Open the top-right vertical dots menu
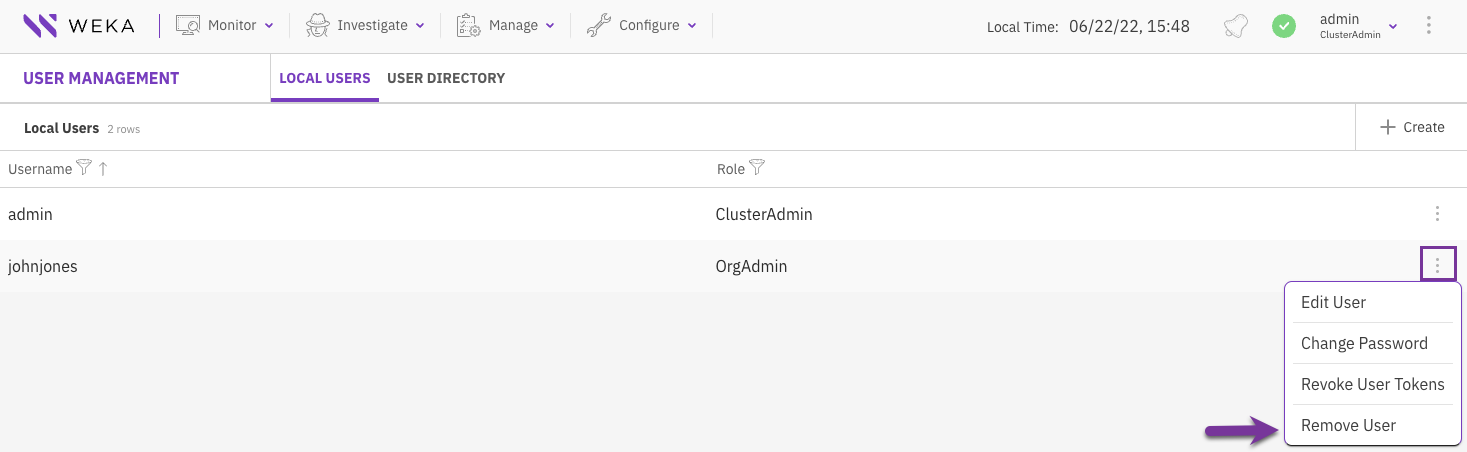The image size is (1467, 452). coord(1427,26)
